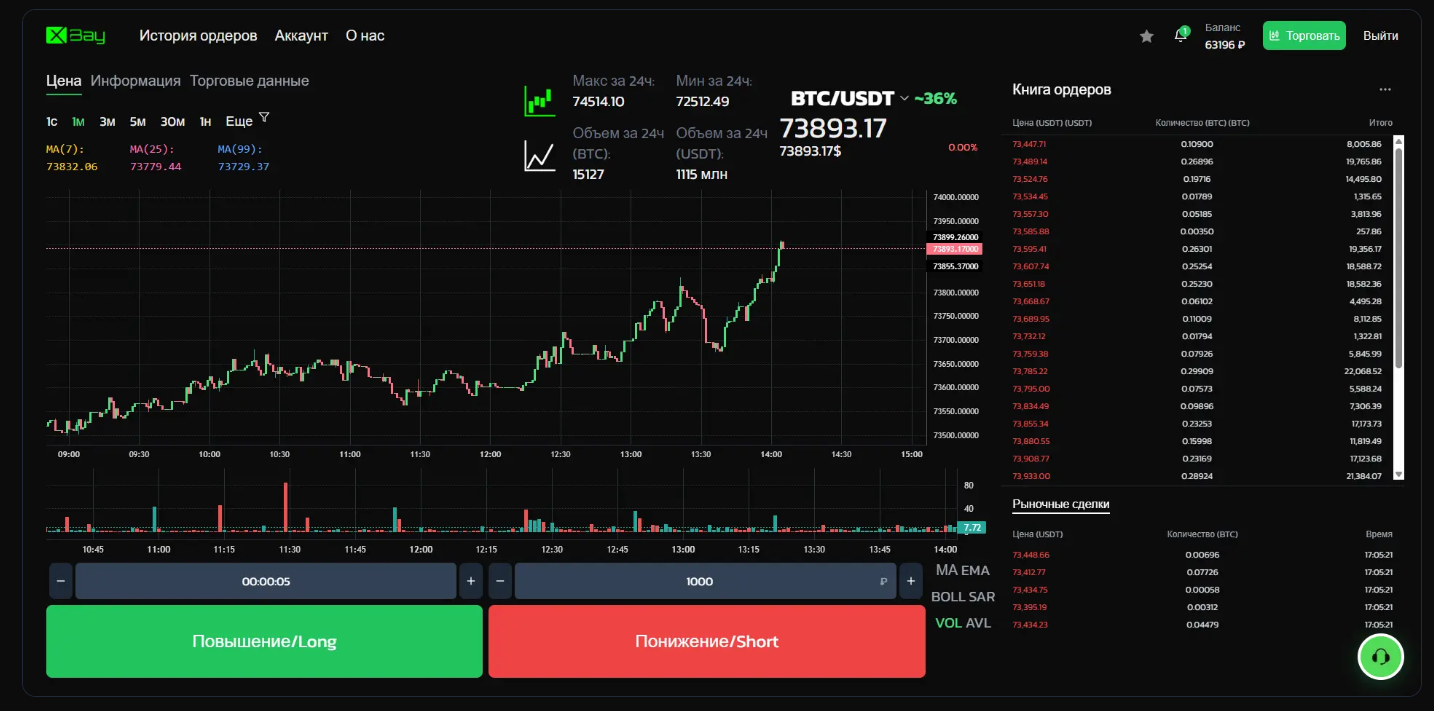Select the white line chart icon
Screen dimensions: 1434x711
(539, 156)
